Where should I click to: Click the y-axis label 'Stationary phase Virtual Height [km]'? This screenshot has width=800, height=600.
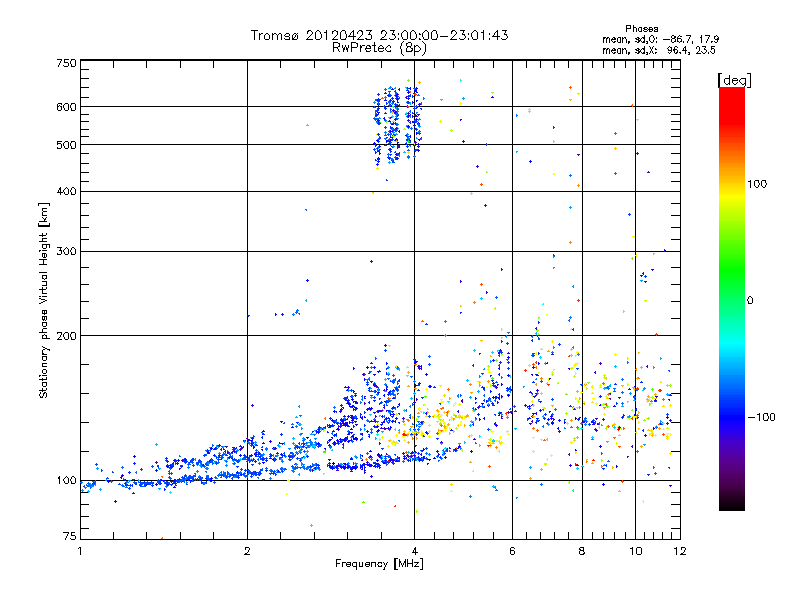[x=44, y=301]
